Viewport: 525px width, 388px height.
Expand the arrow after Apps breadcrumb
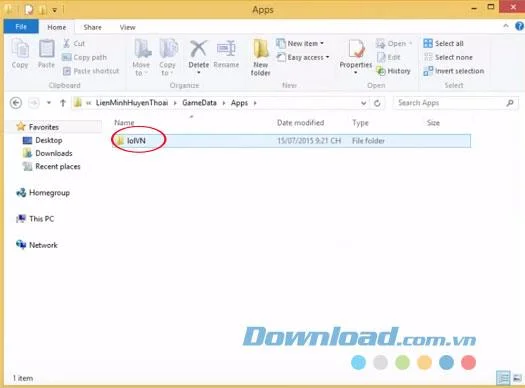click(255, 103)
